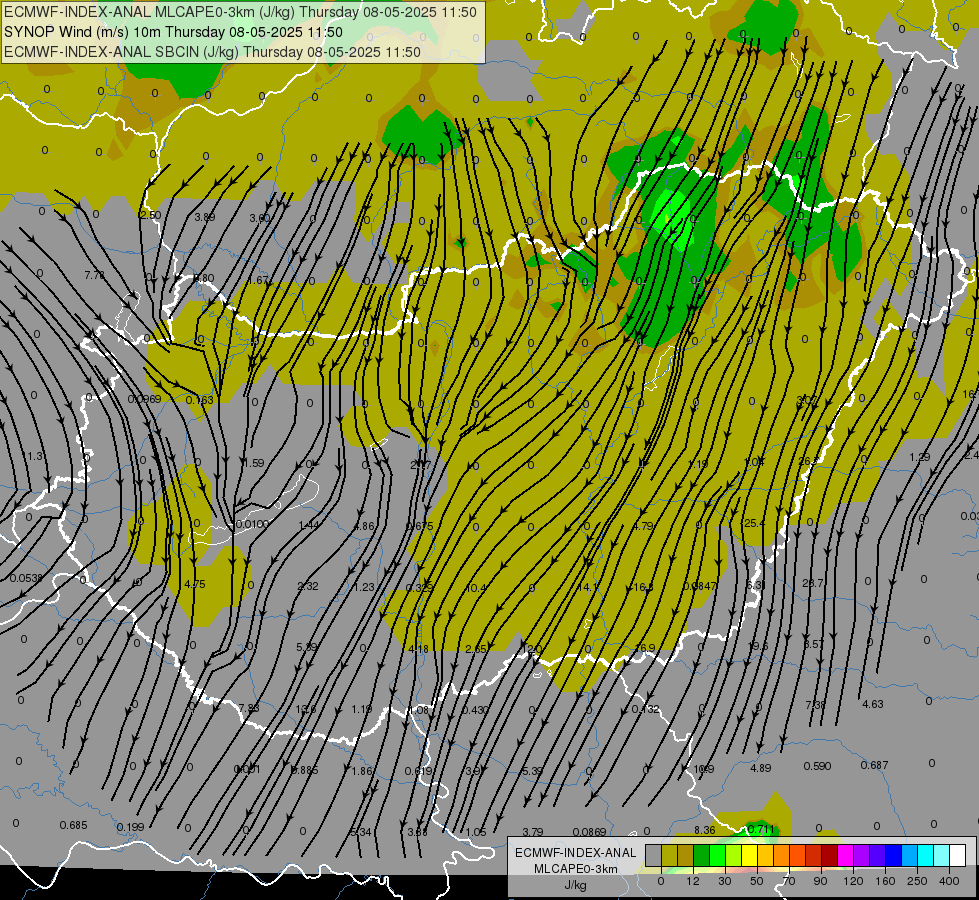979x900 pixels.
Task: Click the legend label MLCAPE0-3km
Action: point(575,869)
